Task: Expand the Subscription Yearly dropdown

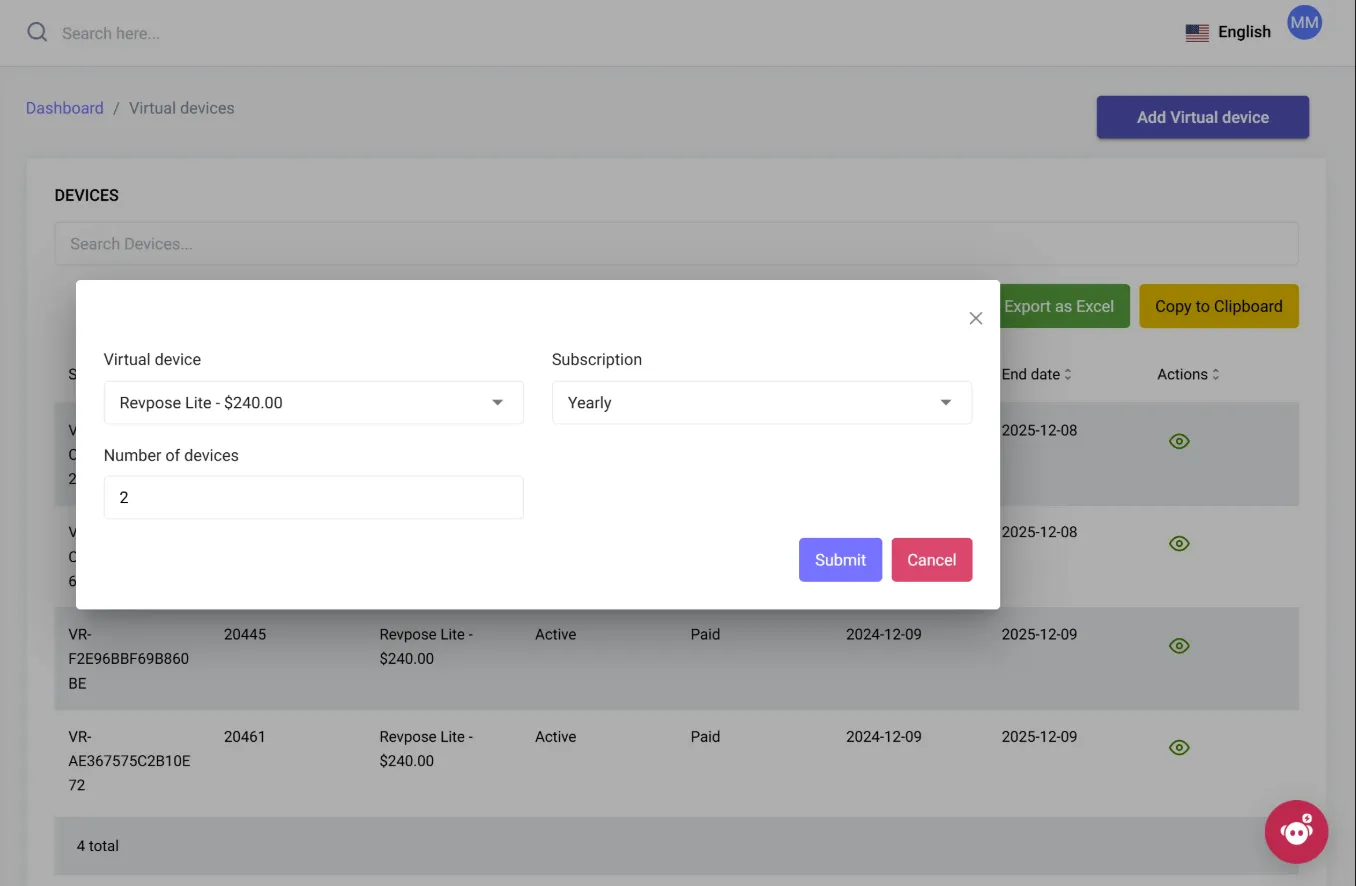Action: point(762,403)
